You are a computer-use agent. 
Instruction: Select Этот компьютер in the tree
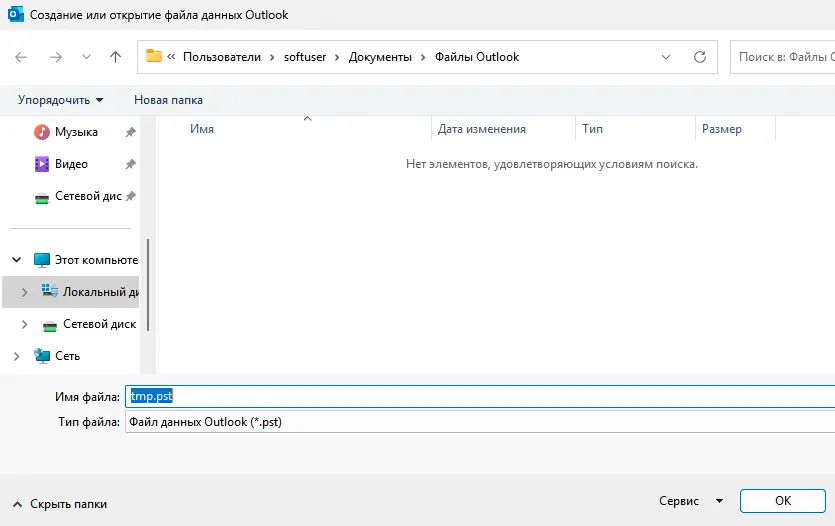(96, 260)
